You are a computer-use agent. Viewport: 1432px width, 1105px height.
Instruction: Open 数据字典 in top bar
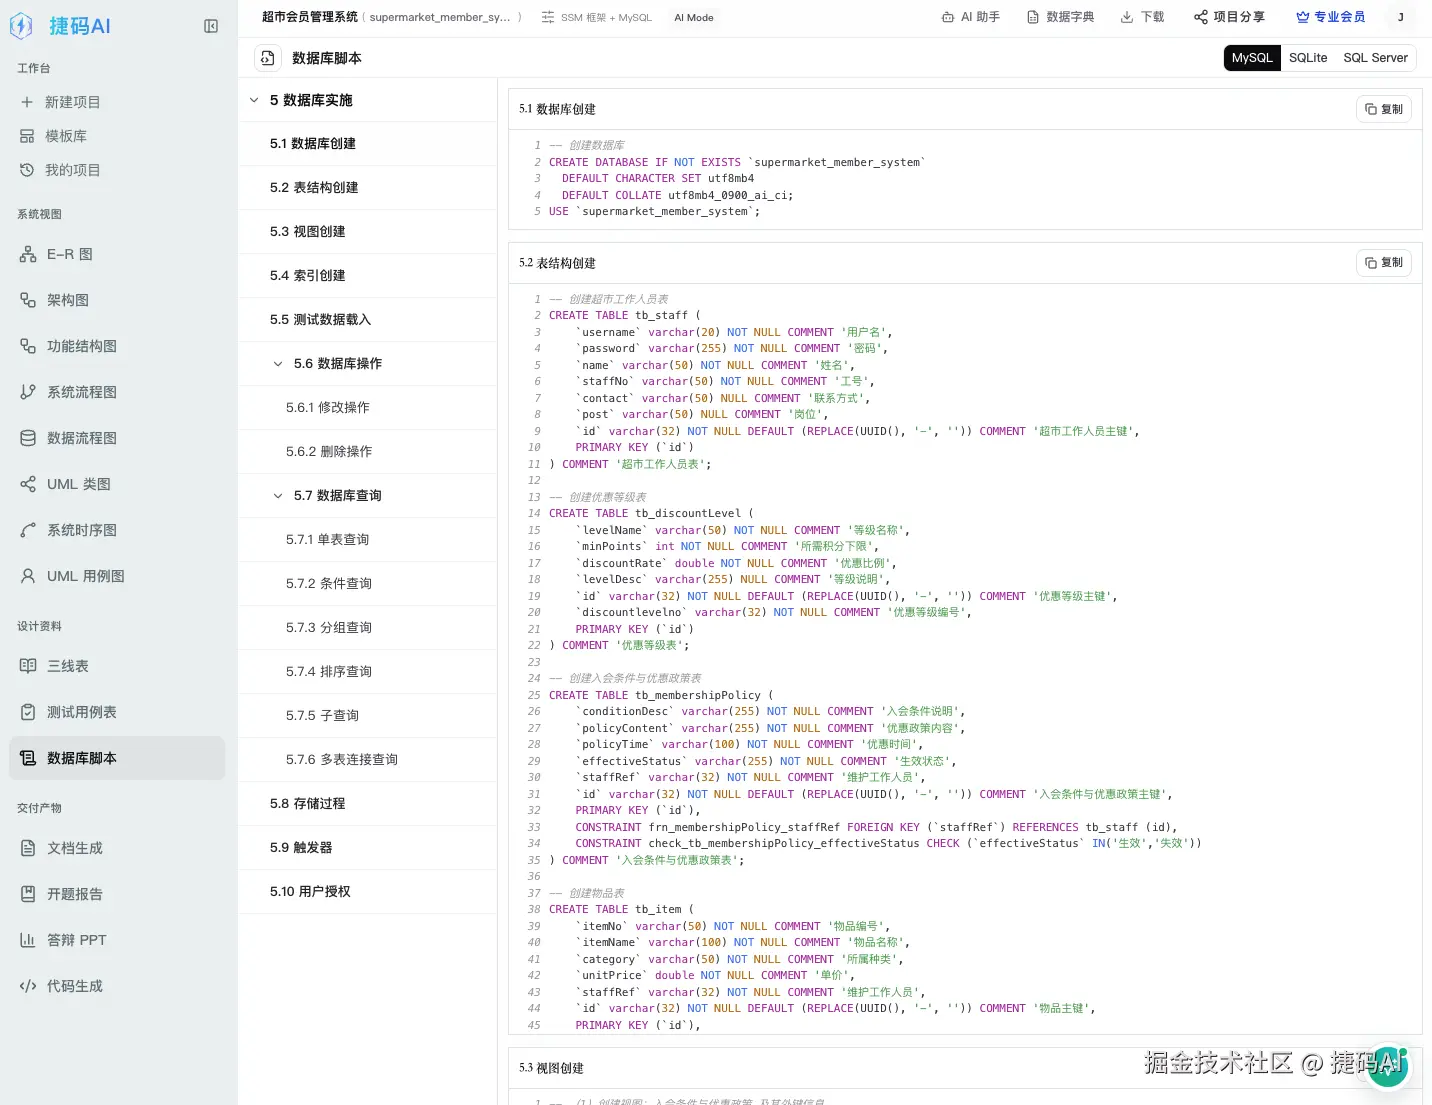point(1060,17)
